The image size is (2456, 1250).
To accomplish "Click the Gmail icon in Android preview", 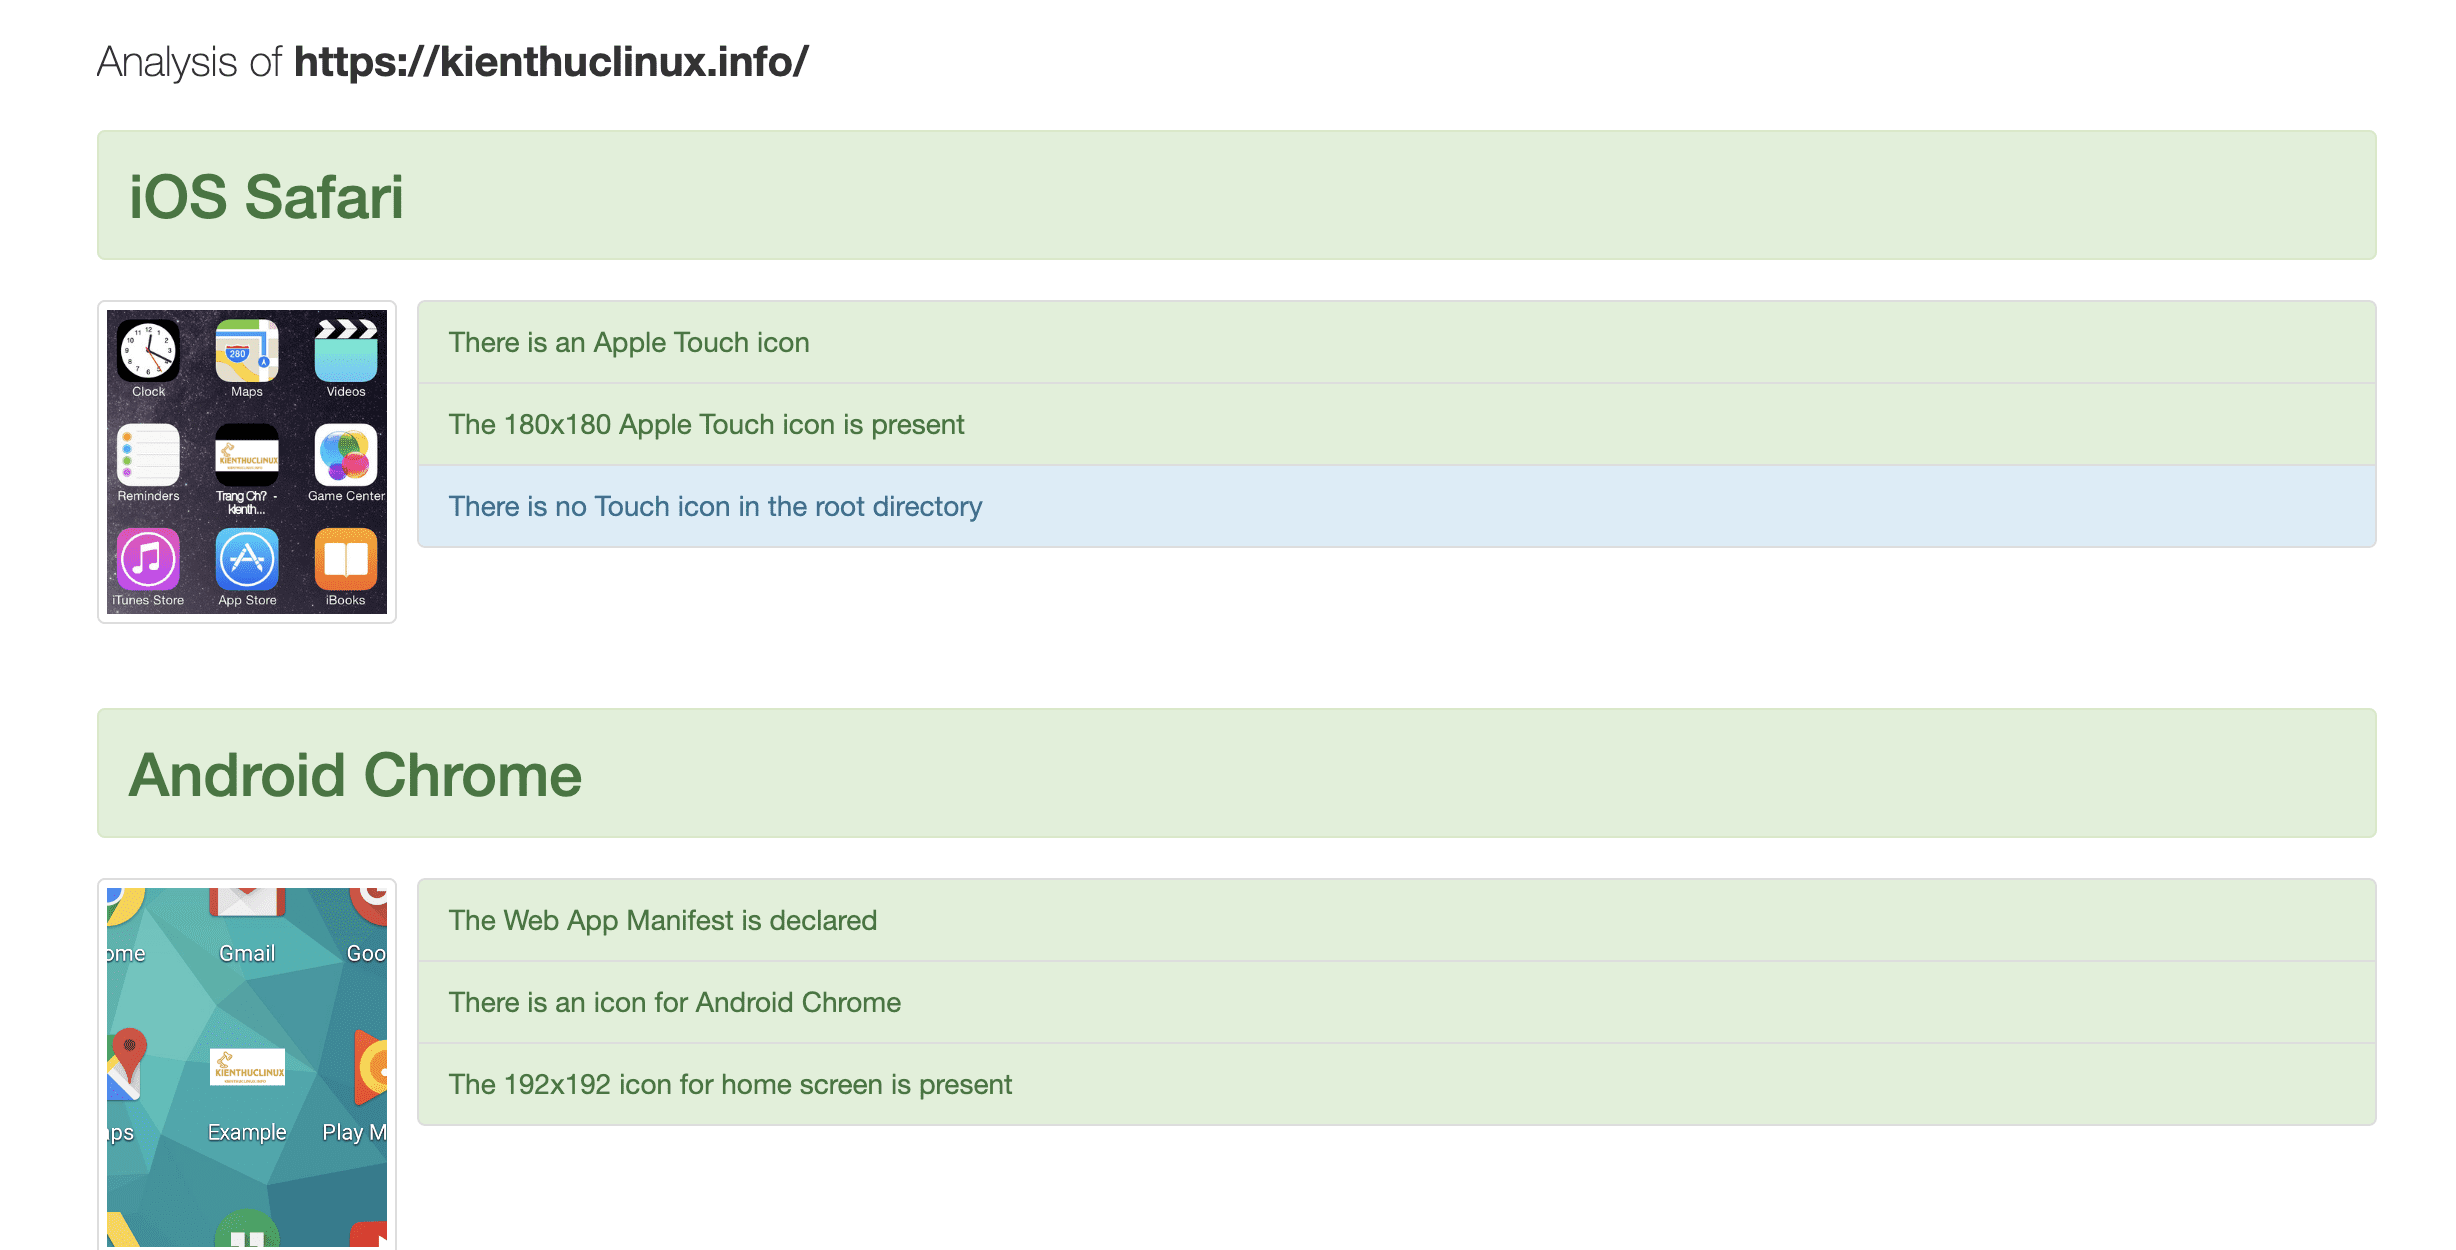I will pos(247,903).
